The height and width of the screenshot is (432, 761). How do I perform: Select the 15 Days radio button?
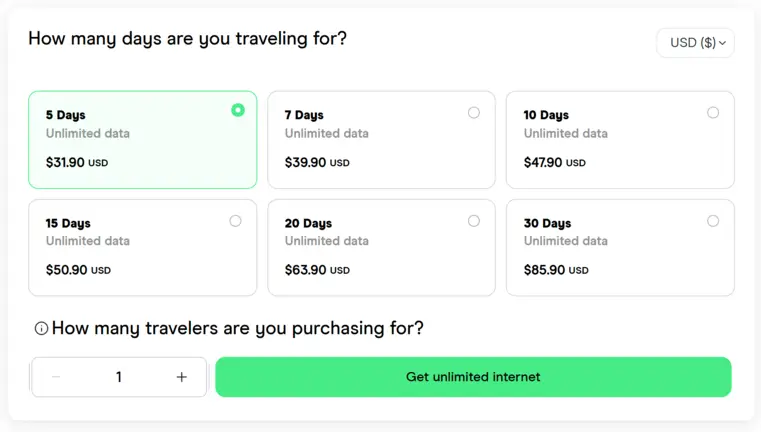click(235, 221)
